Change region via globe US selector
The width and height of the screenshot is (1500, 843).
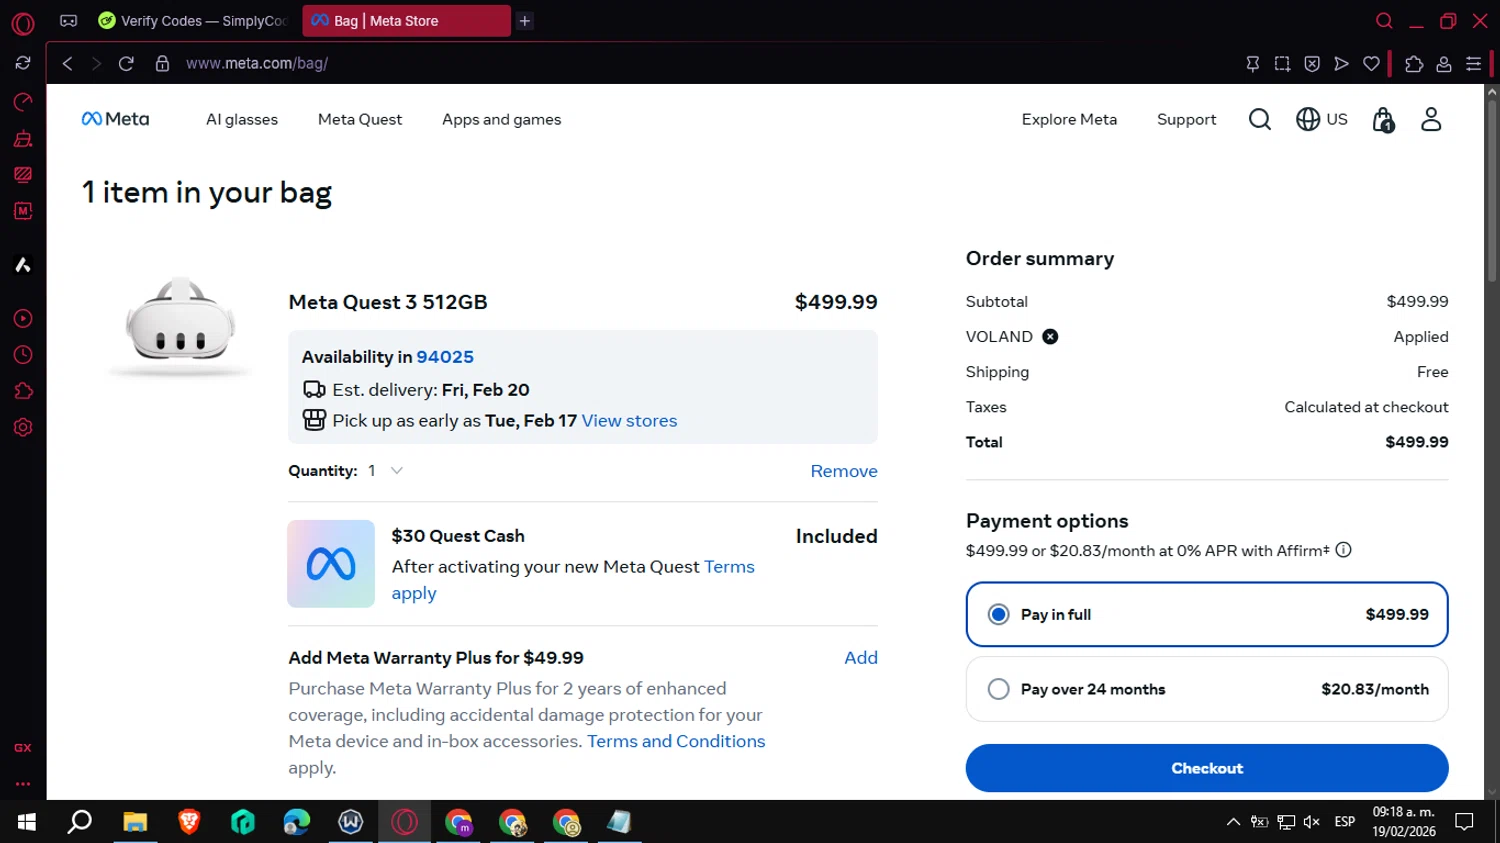pos(1322,119)
